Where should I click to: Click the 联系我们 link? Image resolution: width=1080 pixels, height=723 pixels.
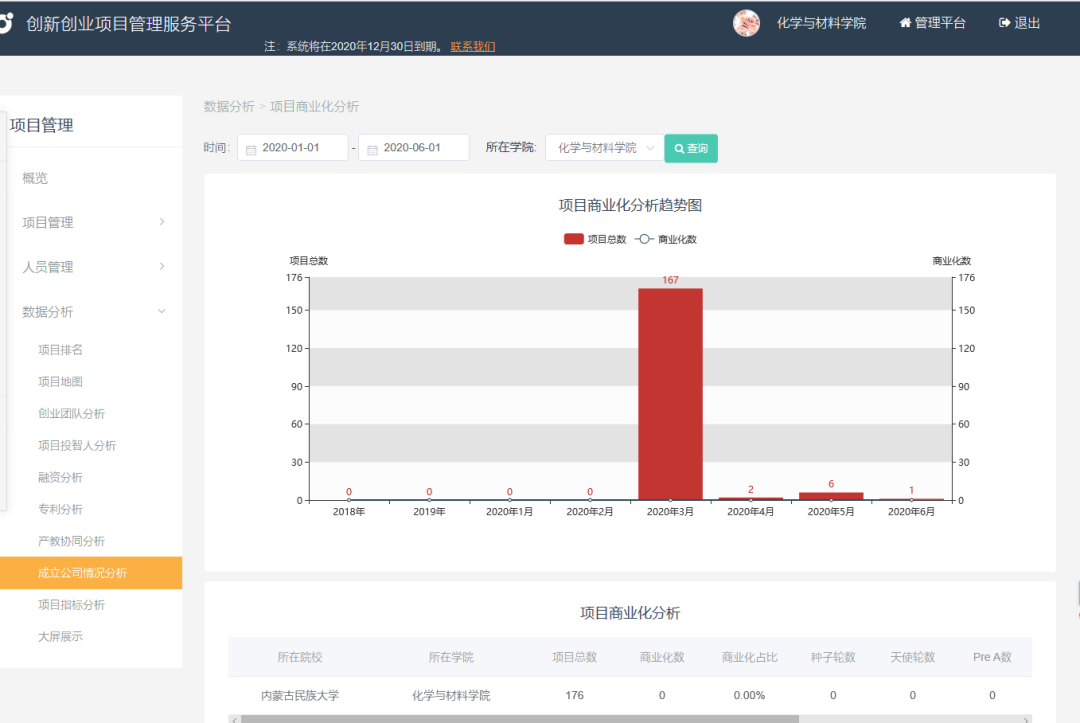pyautogui.click(x=472, y=47)
